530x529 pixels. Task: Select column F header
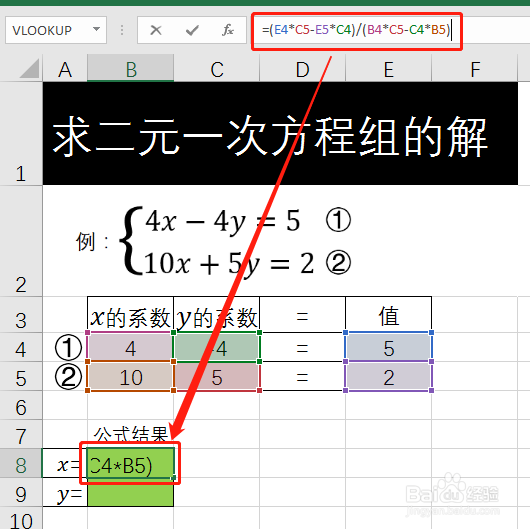tap(475, 69)
